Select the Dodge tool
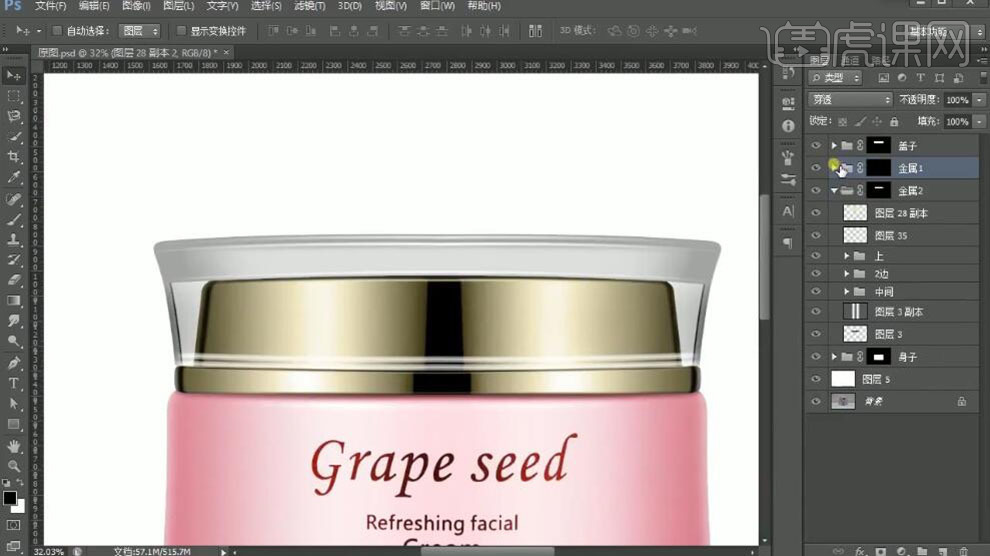Viewport: 990px width, 556px height. (x=13, y=341)
